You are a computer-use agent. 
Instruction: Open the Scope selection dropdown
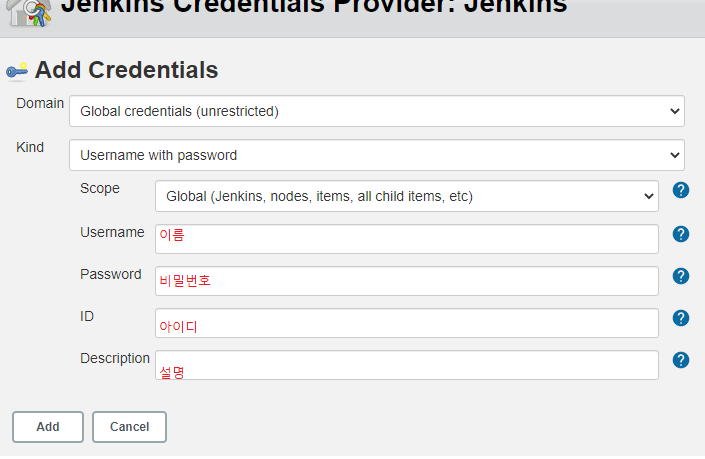point(407,196)
